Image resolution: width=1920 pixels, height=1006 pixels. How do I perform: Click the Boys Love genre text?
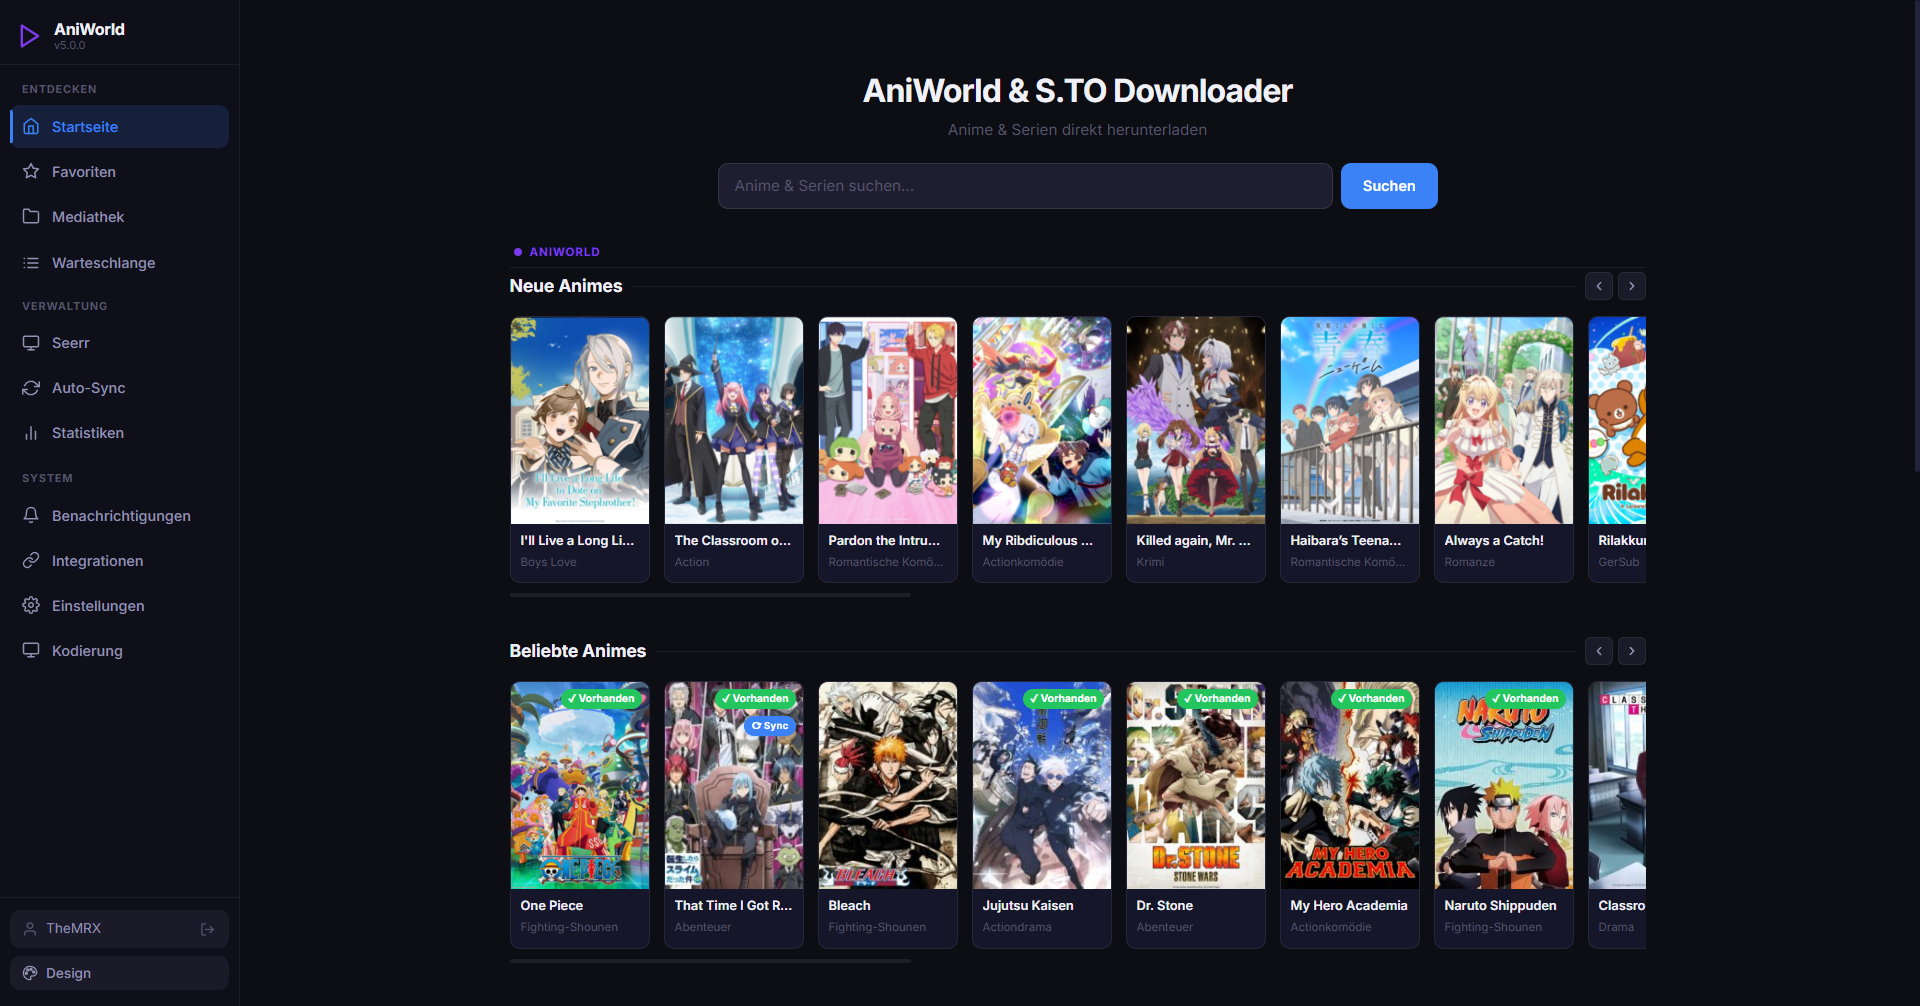pos(548,562)
